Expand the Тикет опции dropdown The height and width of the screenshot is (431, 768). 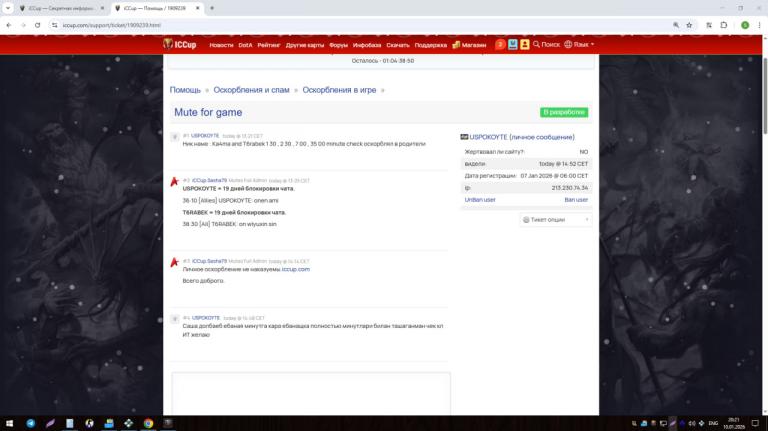pos(555,220)
